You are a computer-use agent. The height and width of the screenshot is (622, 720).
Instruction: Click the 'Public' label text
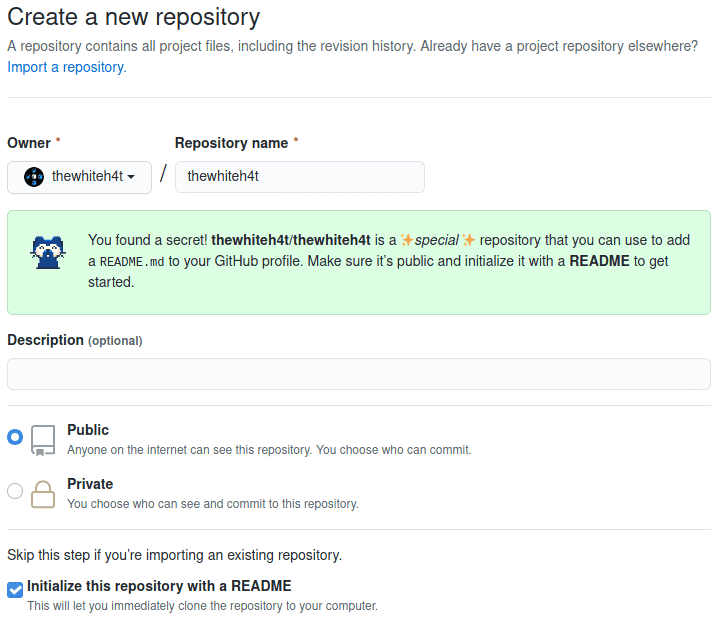click(x=88, y=430)
